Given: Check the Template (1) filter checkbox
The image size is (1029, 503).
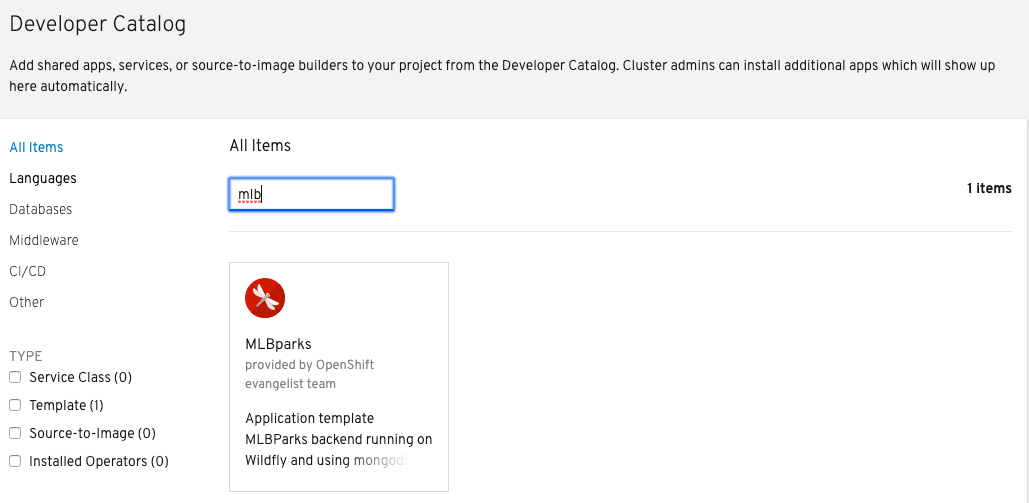Looking at the screenshot, I should (15, 405).
